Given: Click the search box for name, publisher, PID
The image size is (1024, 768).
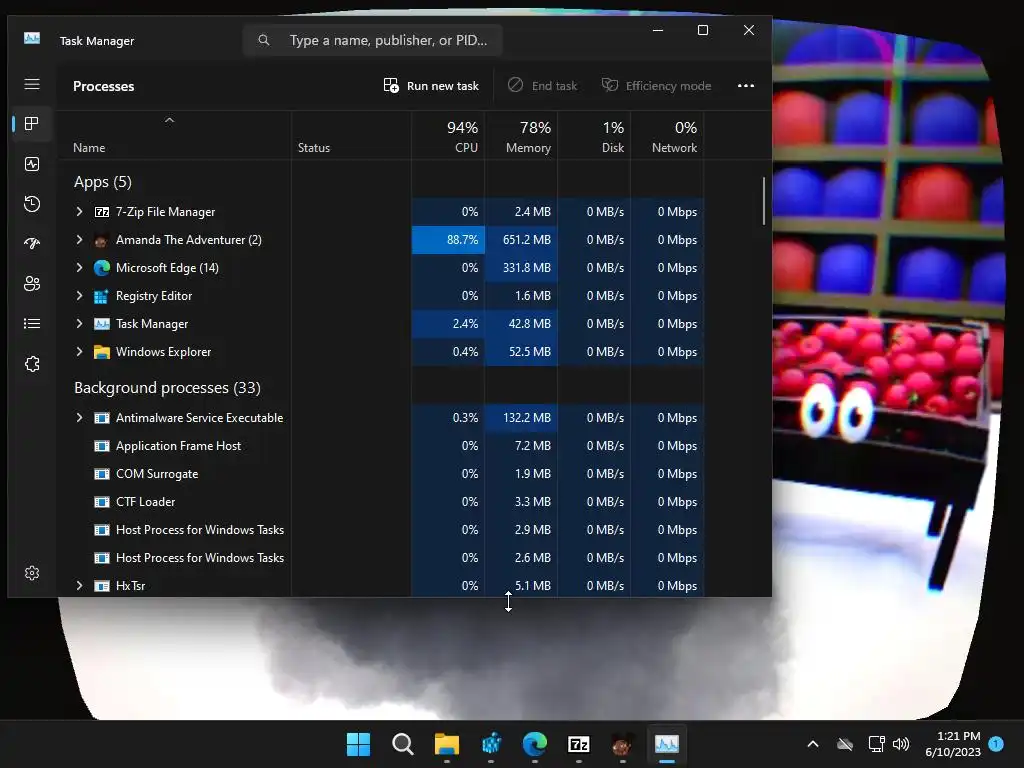Looking at the screenshot, I should pos(373,40).
